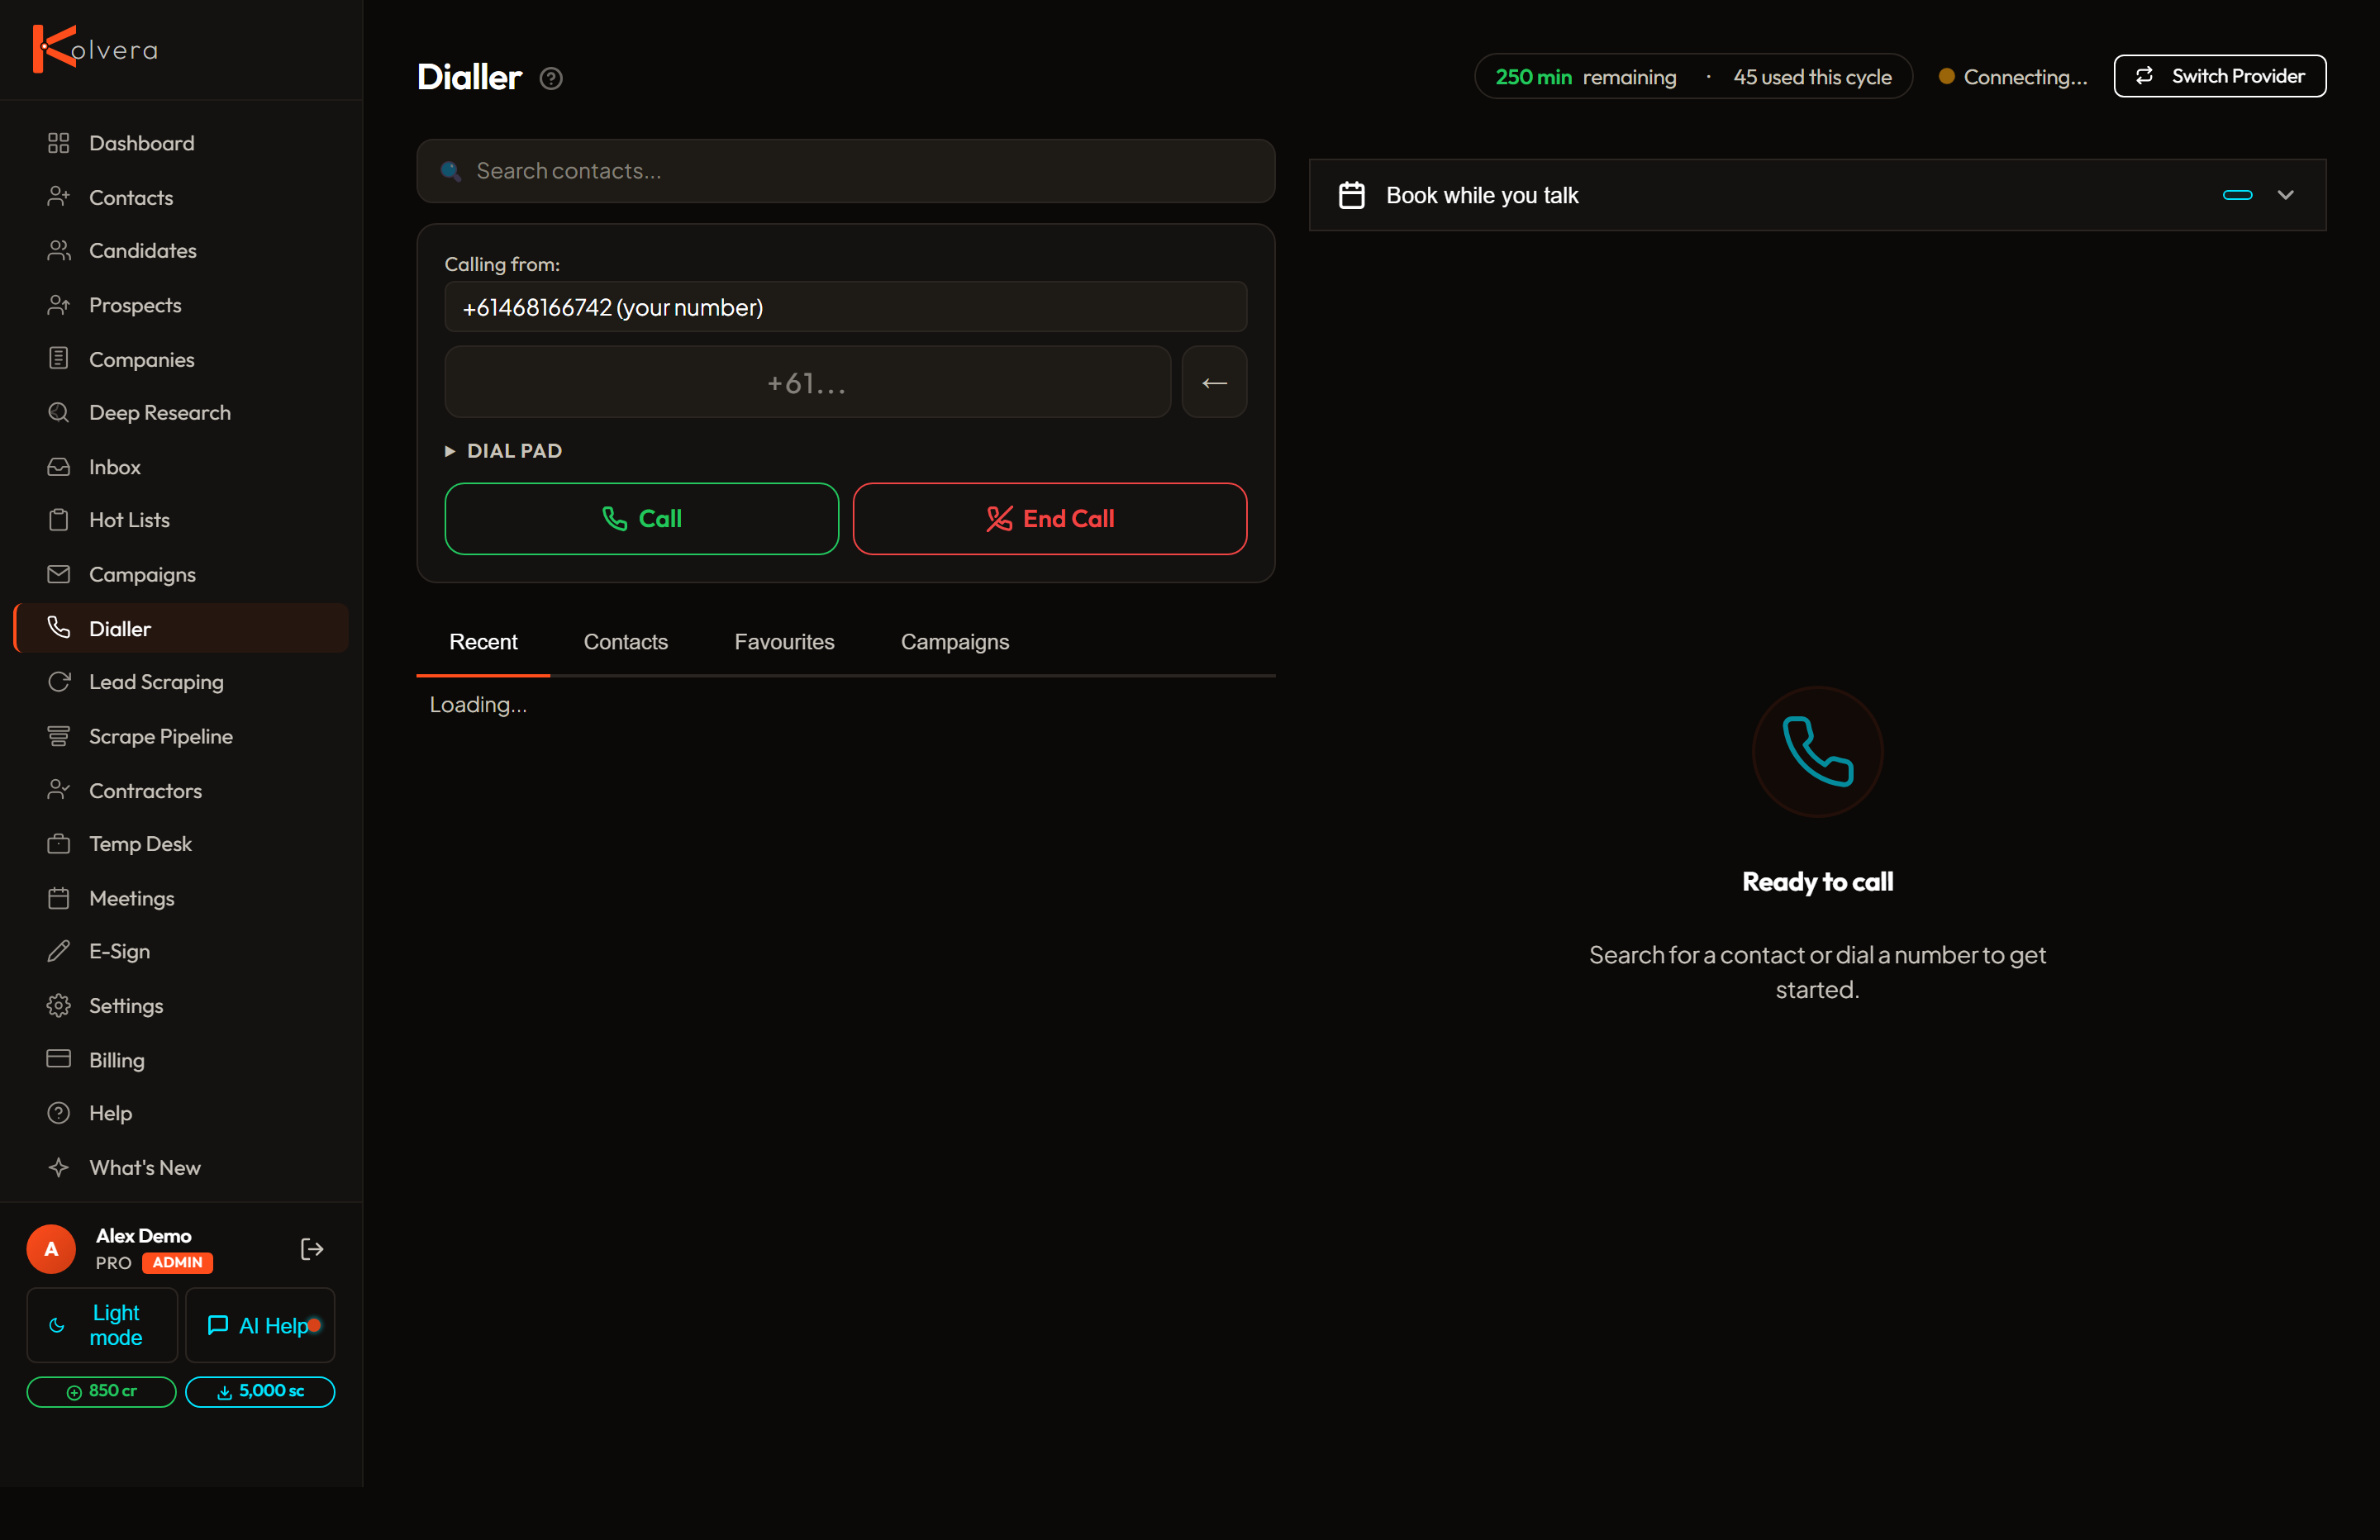Click the 45 used this cycle text

[1812, 77]
